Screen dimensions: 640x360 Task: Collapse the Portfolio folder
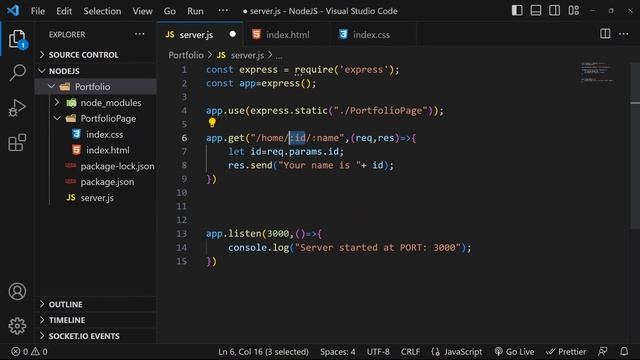pyautogui.click(x=96, y=87)
